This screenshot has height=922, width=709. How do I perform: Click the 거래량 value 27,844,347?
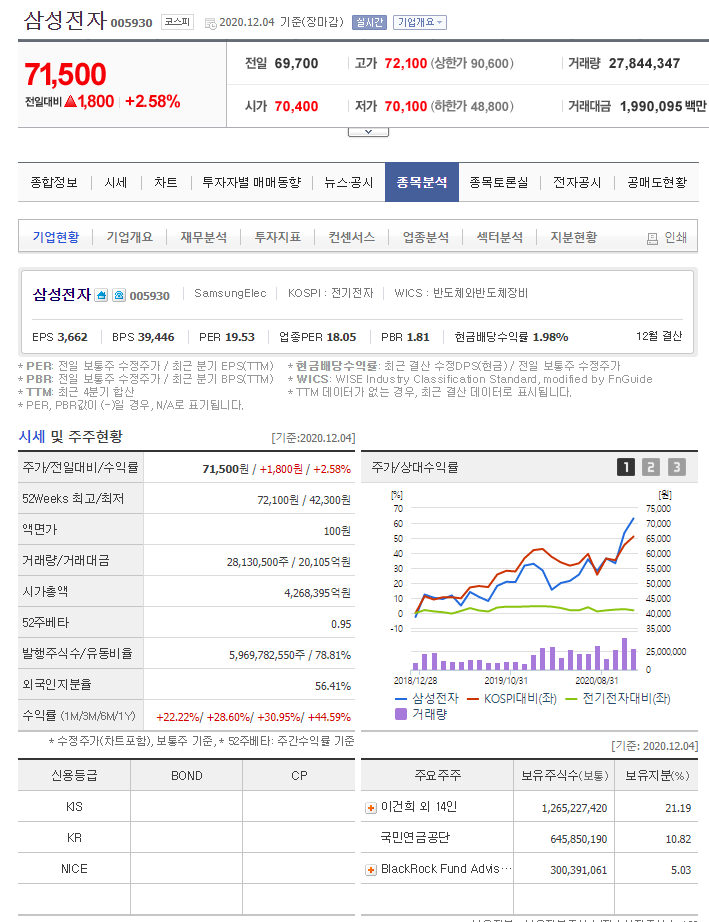coord(644,63)
